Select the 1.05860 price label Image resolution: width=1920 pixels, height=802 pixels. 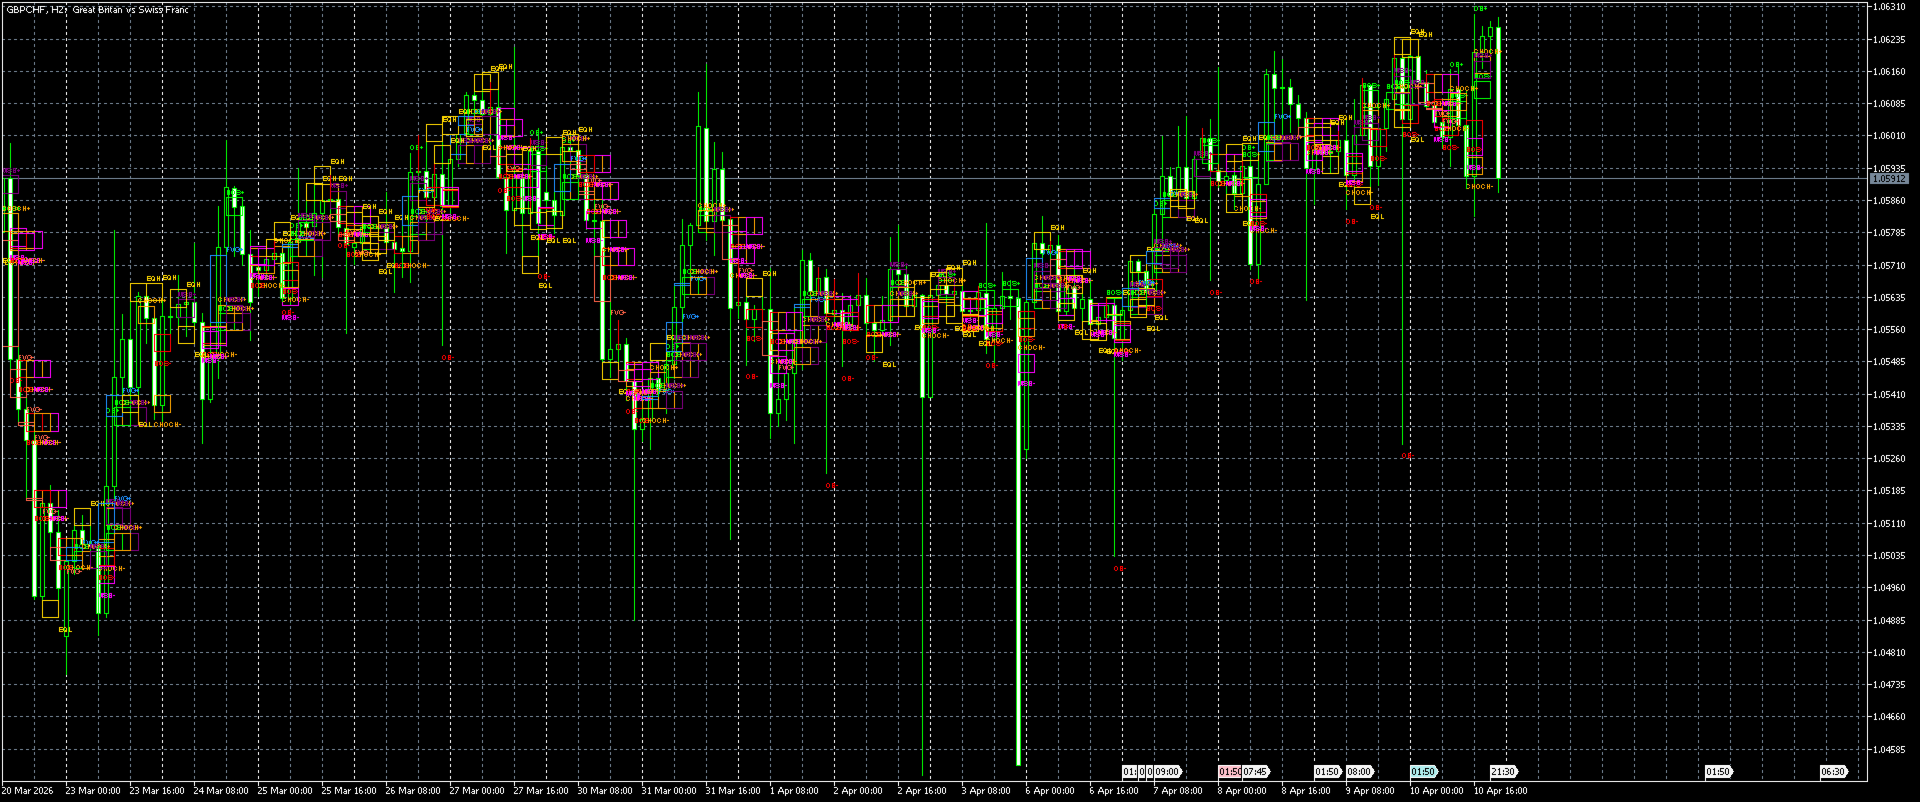(1889, 201)
